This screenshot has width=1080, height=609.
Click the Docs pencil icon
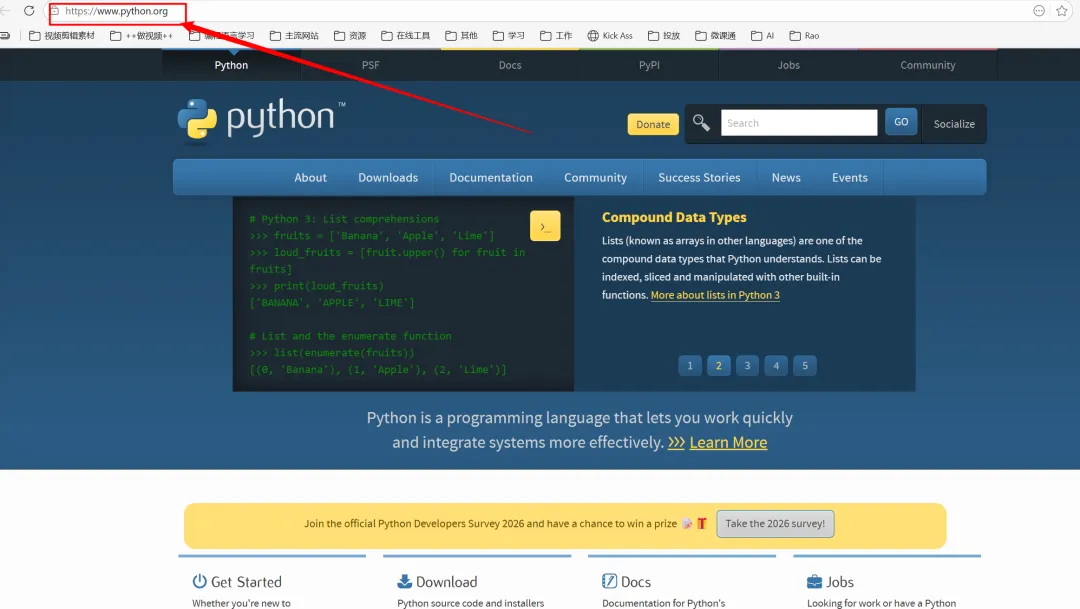[609, 581]
